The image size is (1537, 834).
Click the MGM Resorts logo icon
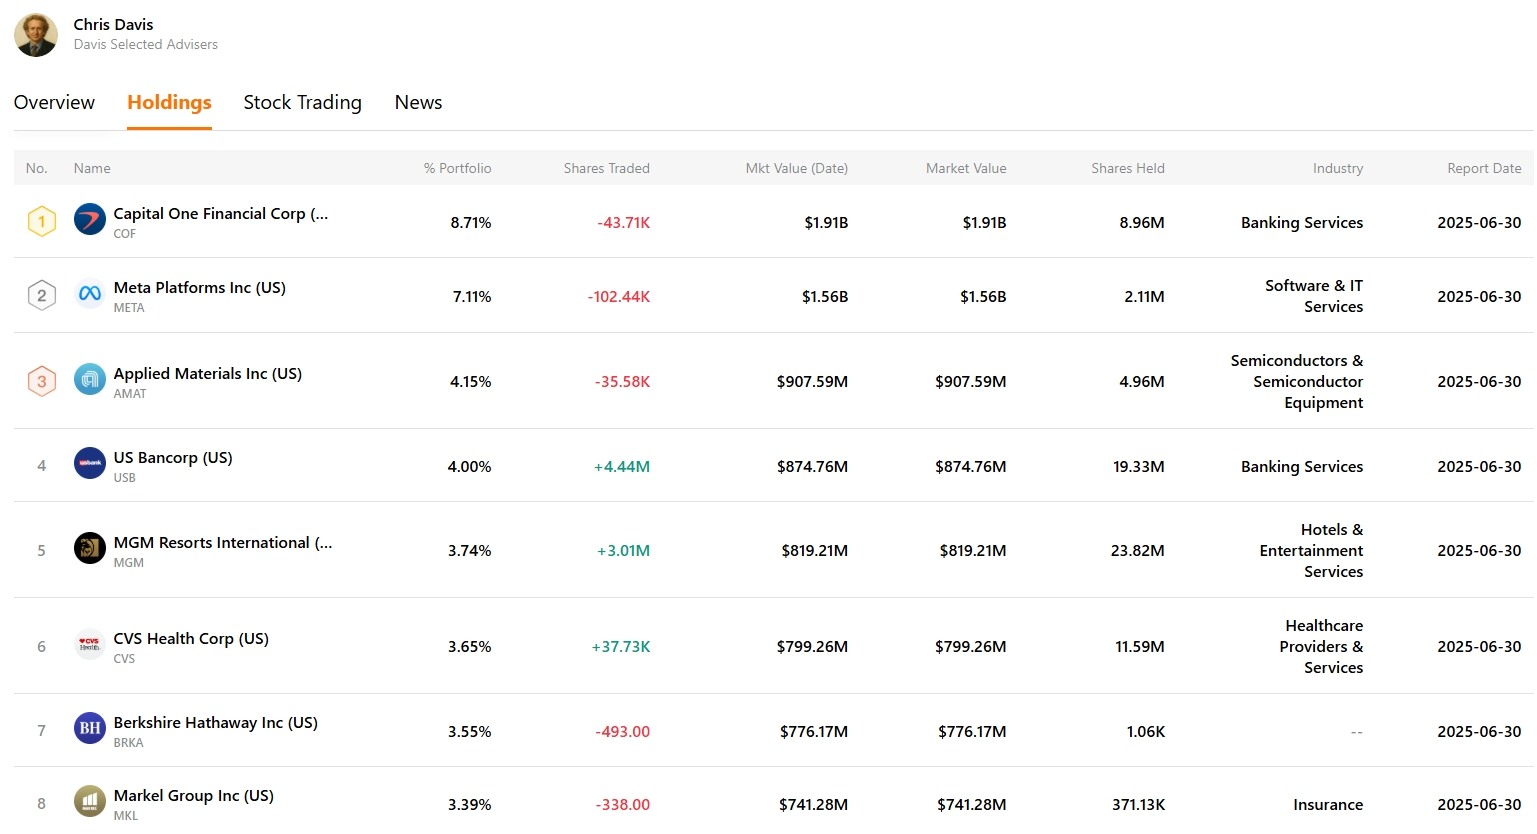coord(90,548)
